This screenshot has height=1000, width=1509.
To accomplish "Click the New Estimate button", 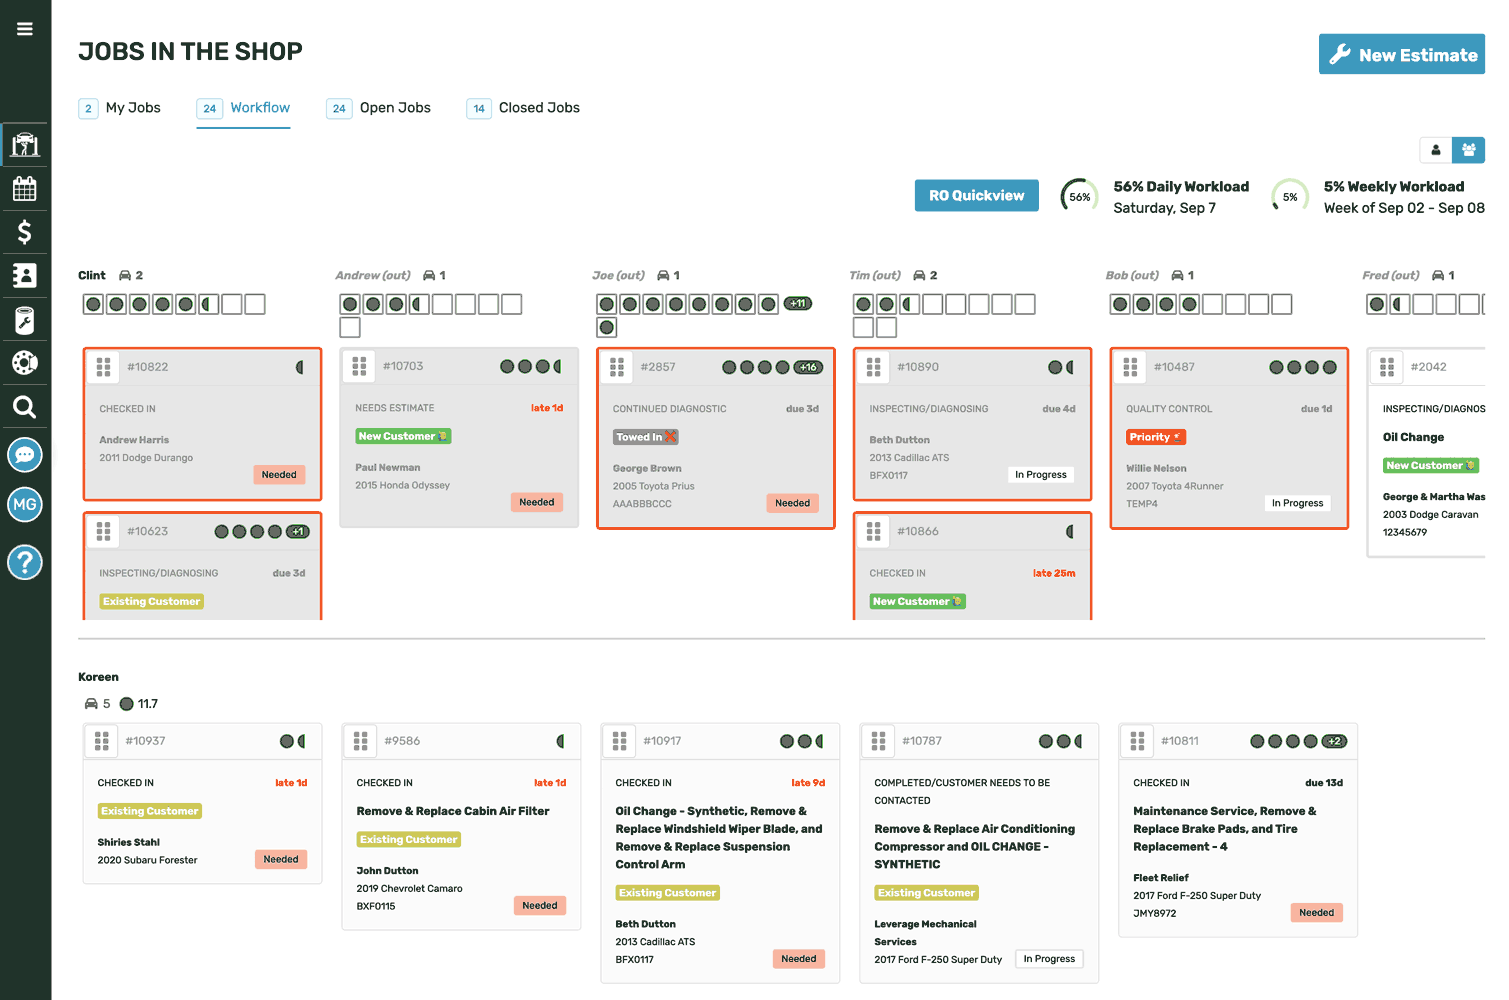I will tap(1401, 55).
